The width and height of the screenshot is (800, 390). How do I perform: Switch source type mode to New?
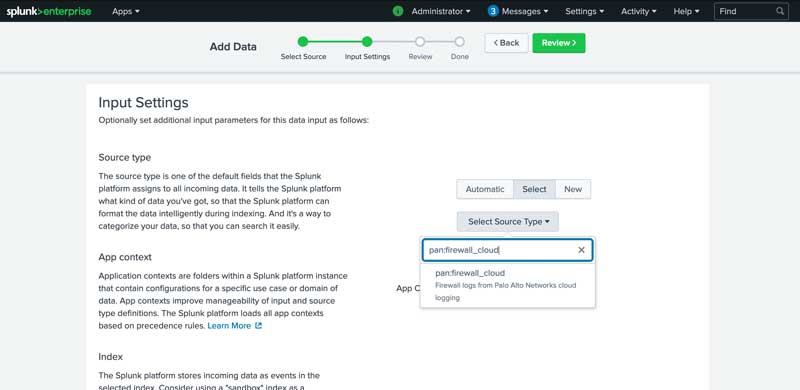click(x=573, y=189)
